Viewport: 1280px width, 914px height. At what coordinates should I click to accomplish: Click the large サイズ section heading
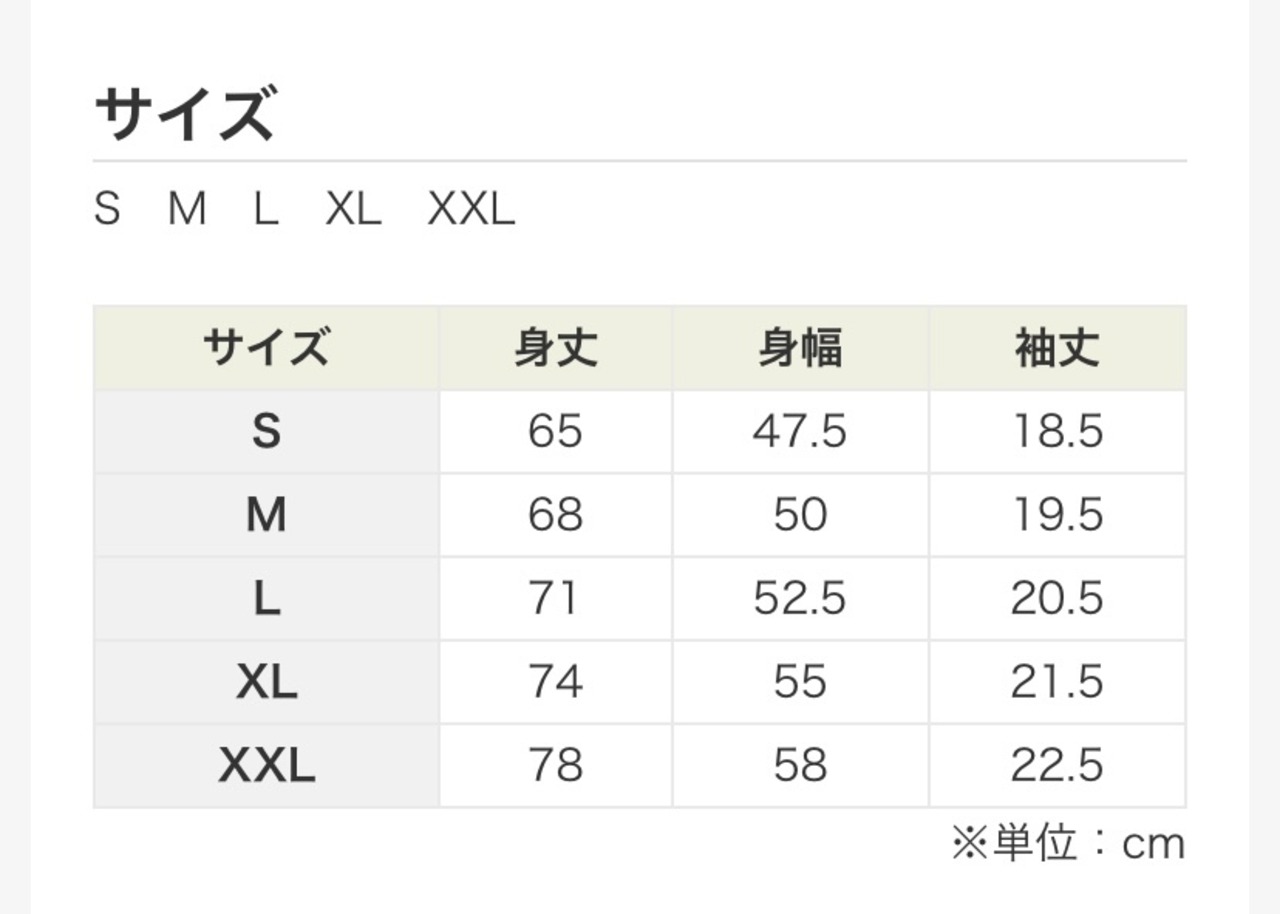[184, 115]
